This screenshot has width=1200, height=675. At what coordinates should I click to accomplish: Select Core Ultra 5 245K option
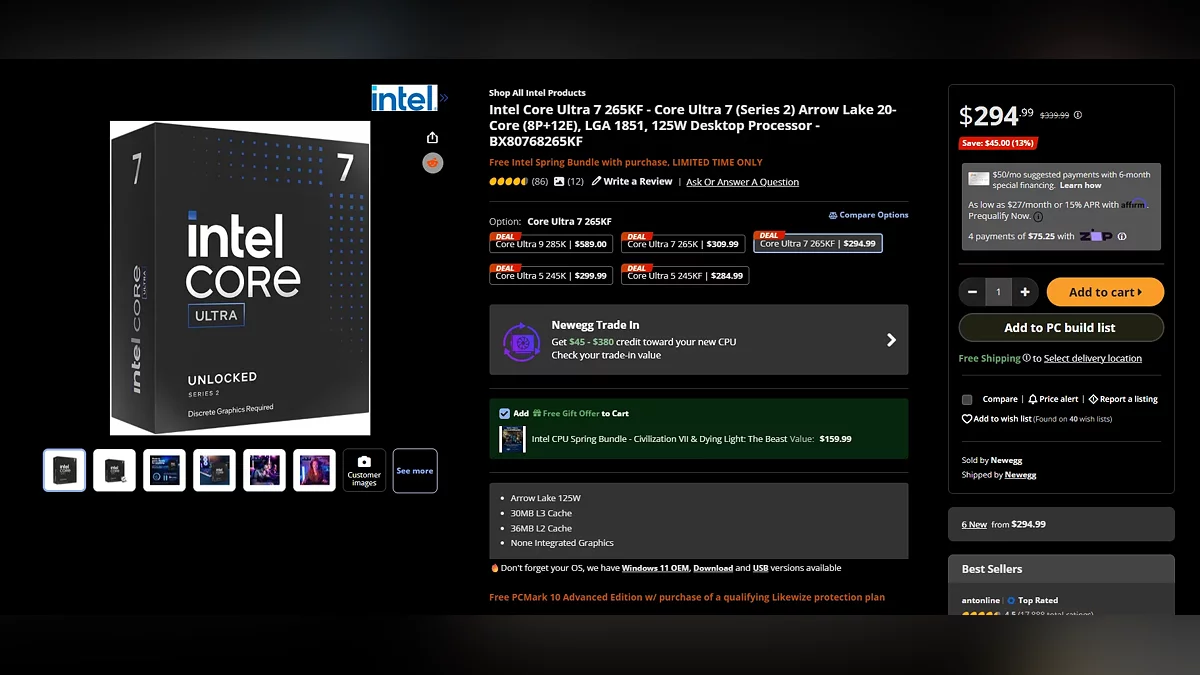[551, 275]
